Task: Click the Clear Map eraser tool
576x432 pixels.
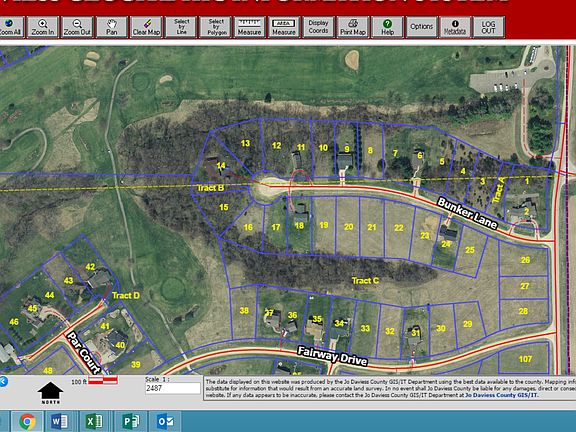Action: pos(146,27)
